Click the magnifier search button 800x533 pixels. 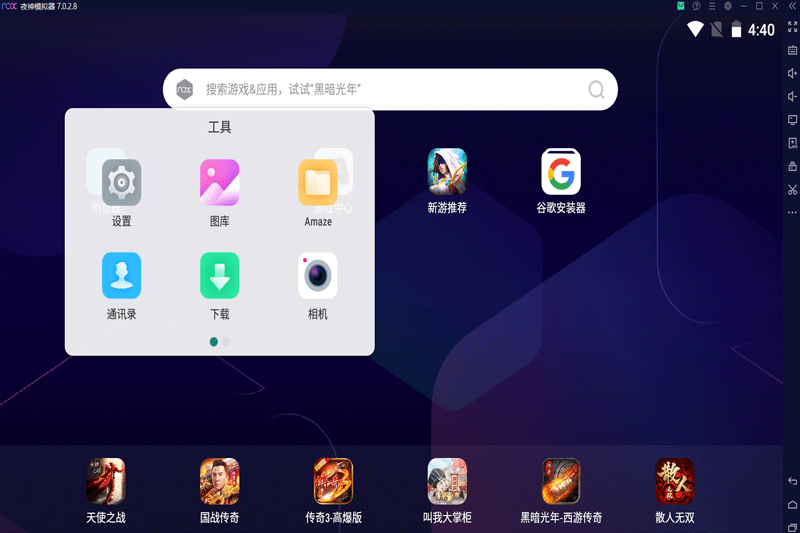[597, 89]
